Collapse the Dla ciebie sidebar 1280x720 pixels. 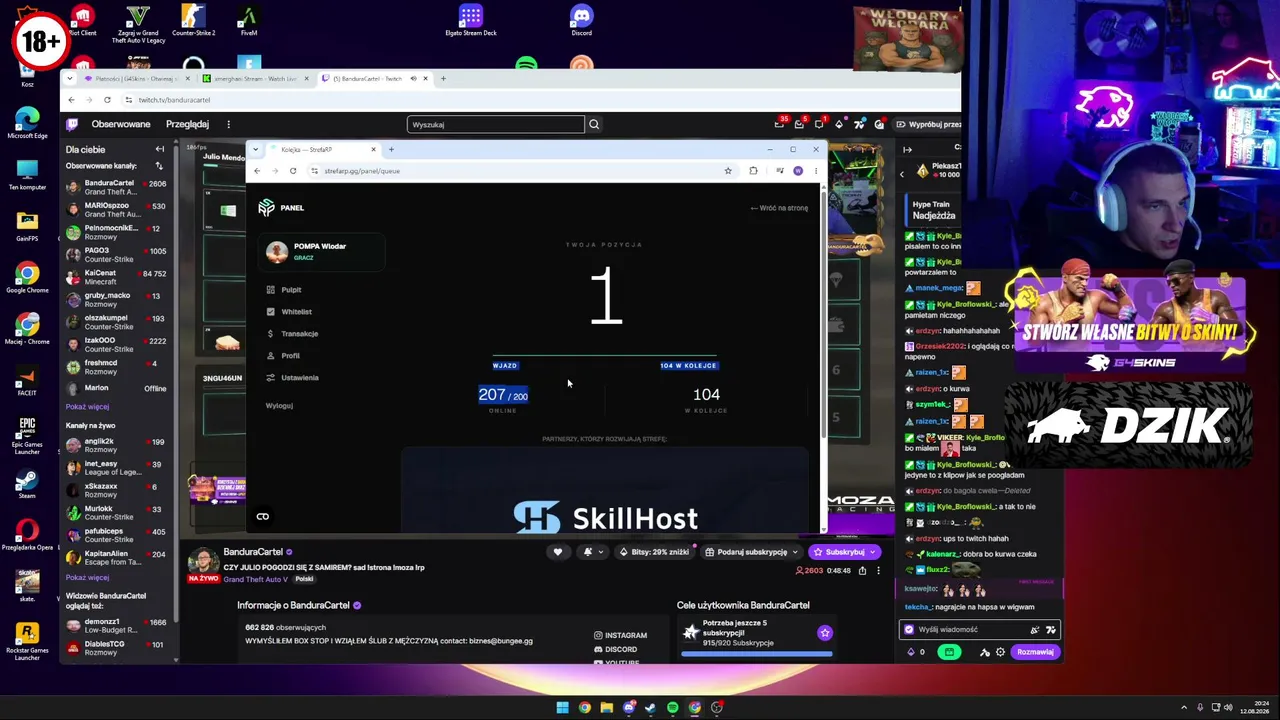click(x=159, y=149)
